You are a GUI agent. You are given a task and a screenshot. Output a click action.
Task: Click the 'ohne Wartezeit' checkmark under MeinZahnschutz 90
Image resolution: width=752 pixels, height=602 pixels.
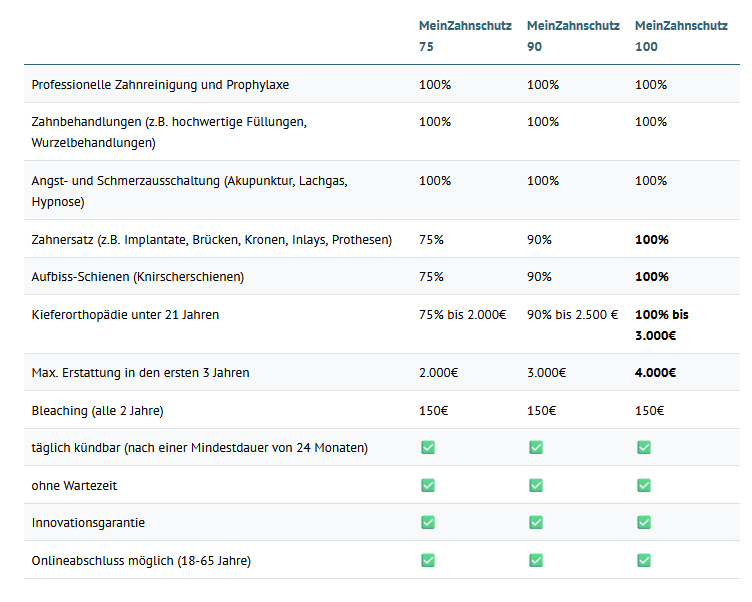tap(536, 485)
